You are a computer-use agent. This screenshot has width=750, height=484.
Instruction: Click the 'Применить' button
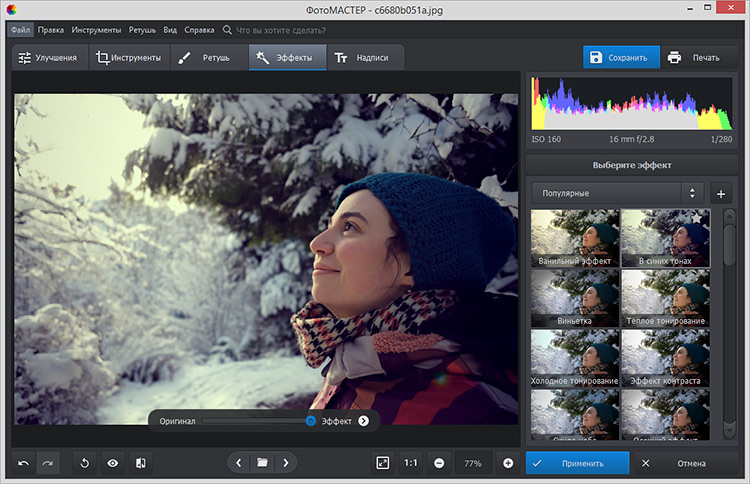(578, 463)
